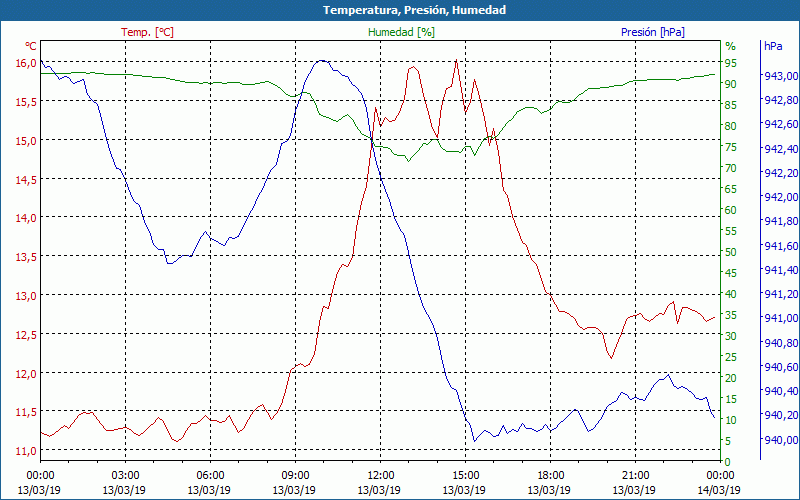Select the 'Presión [hPa]' legend label
The width and height of the screenshot is (800, 500).
pyautogui.click(x=653, y=32)
